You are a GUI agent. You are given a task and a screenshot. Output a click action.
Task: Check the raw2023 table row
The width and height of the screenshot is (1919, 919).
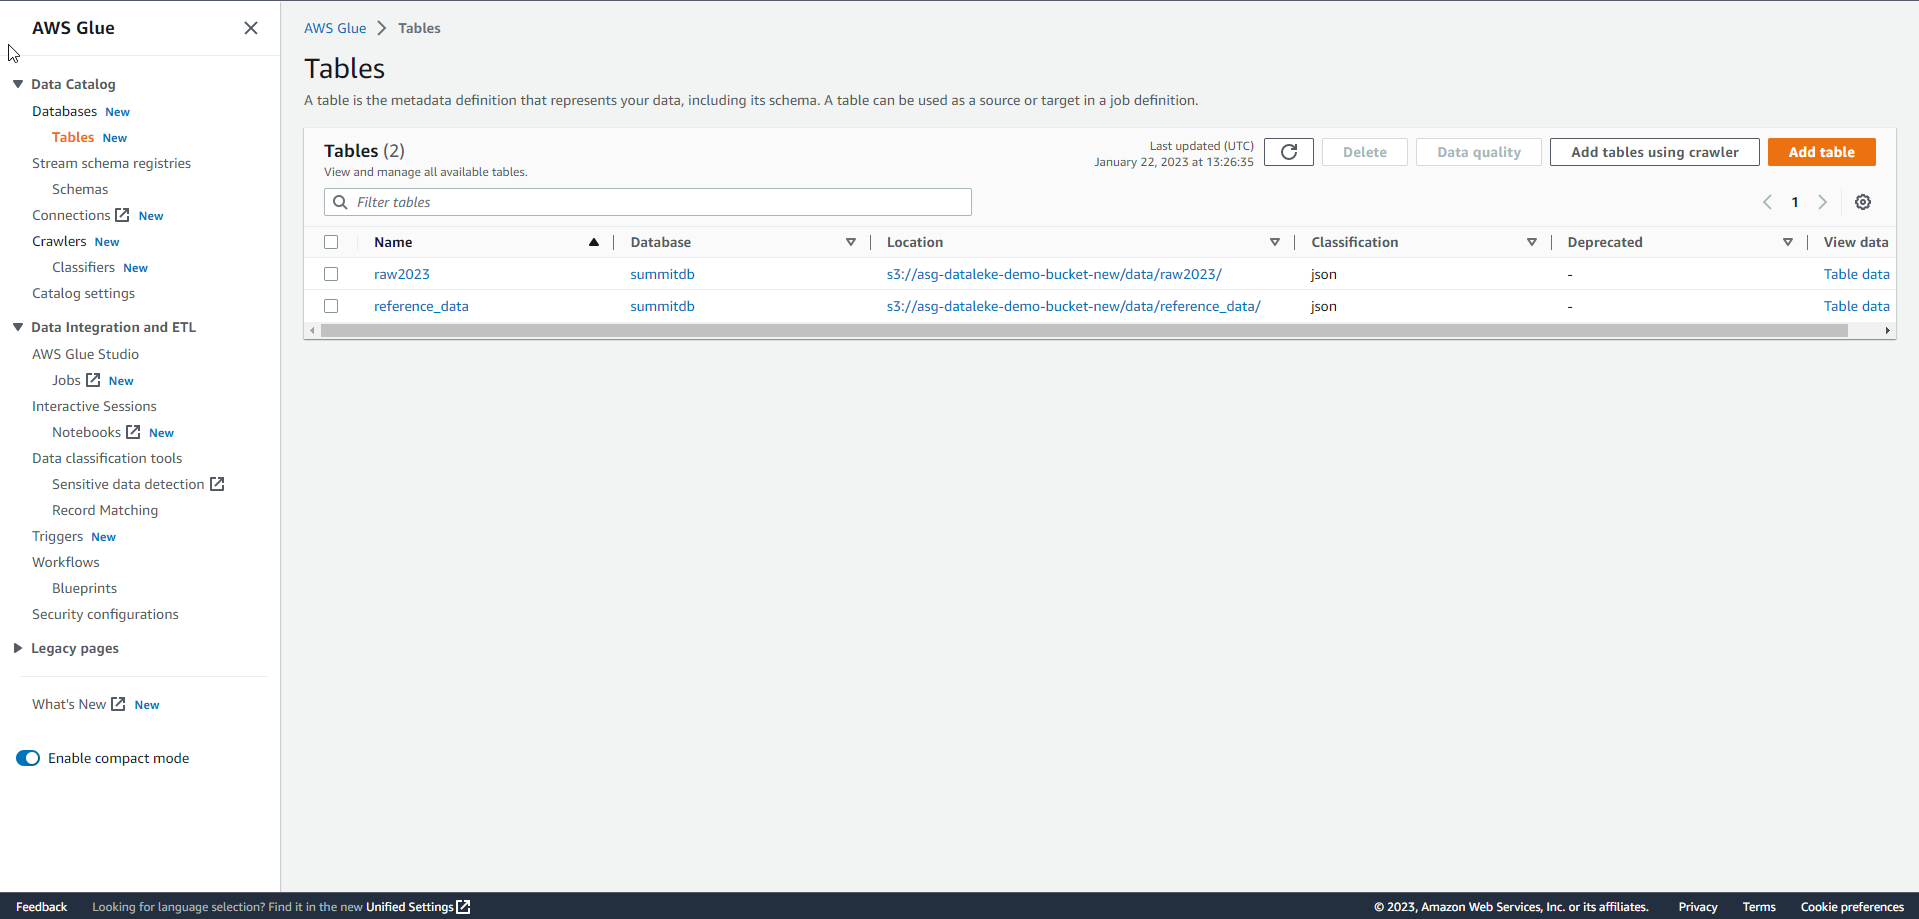[331, 274]
